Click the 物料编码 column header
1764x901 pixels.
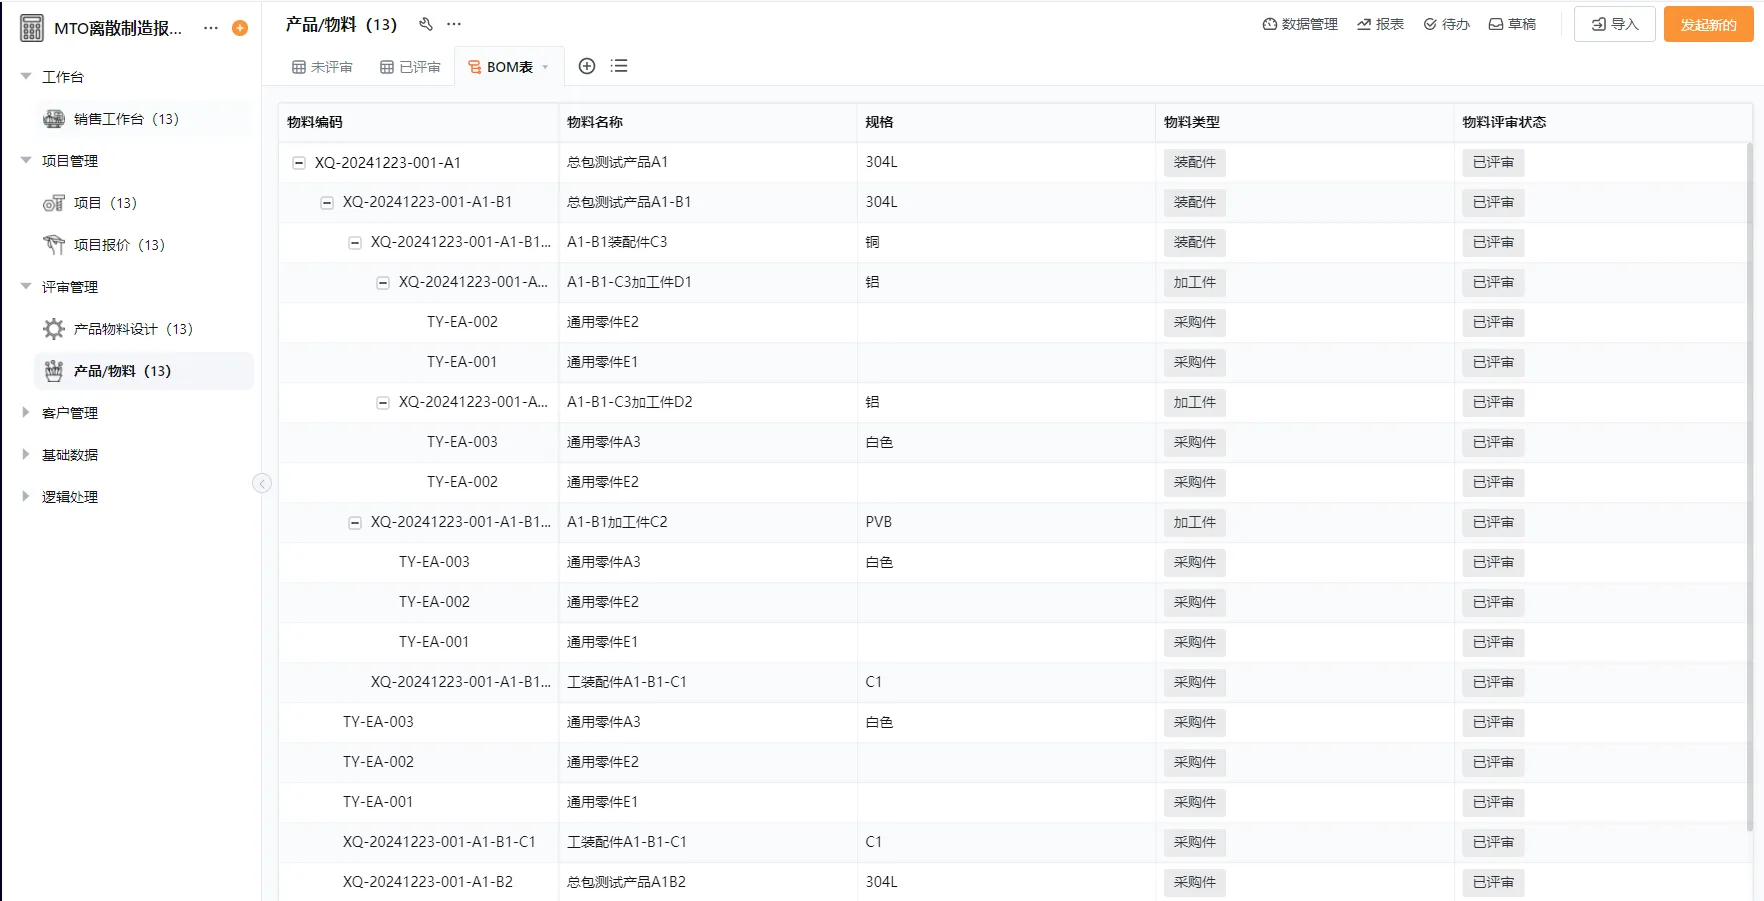pos(312,121)
